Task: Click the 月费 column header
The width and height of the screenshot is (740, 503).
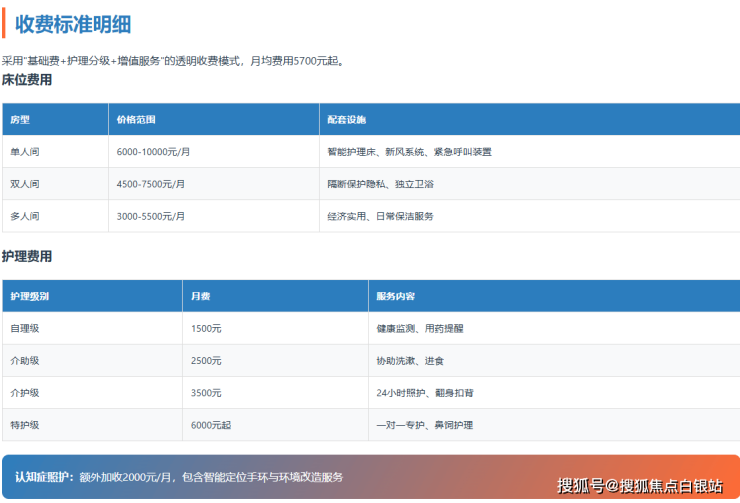Action: (x=200, y=297)
